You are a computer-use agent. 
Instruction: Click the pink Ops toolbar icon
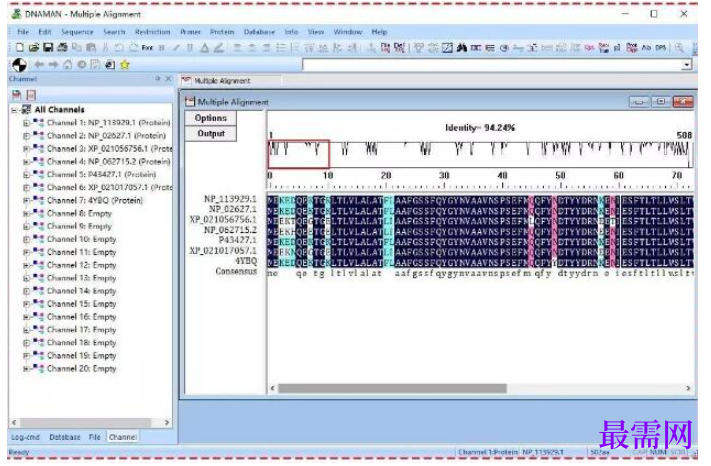pos(589,48)
